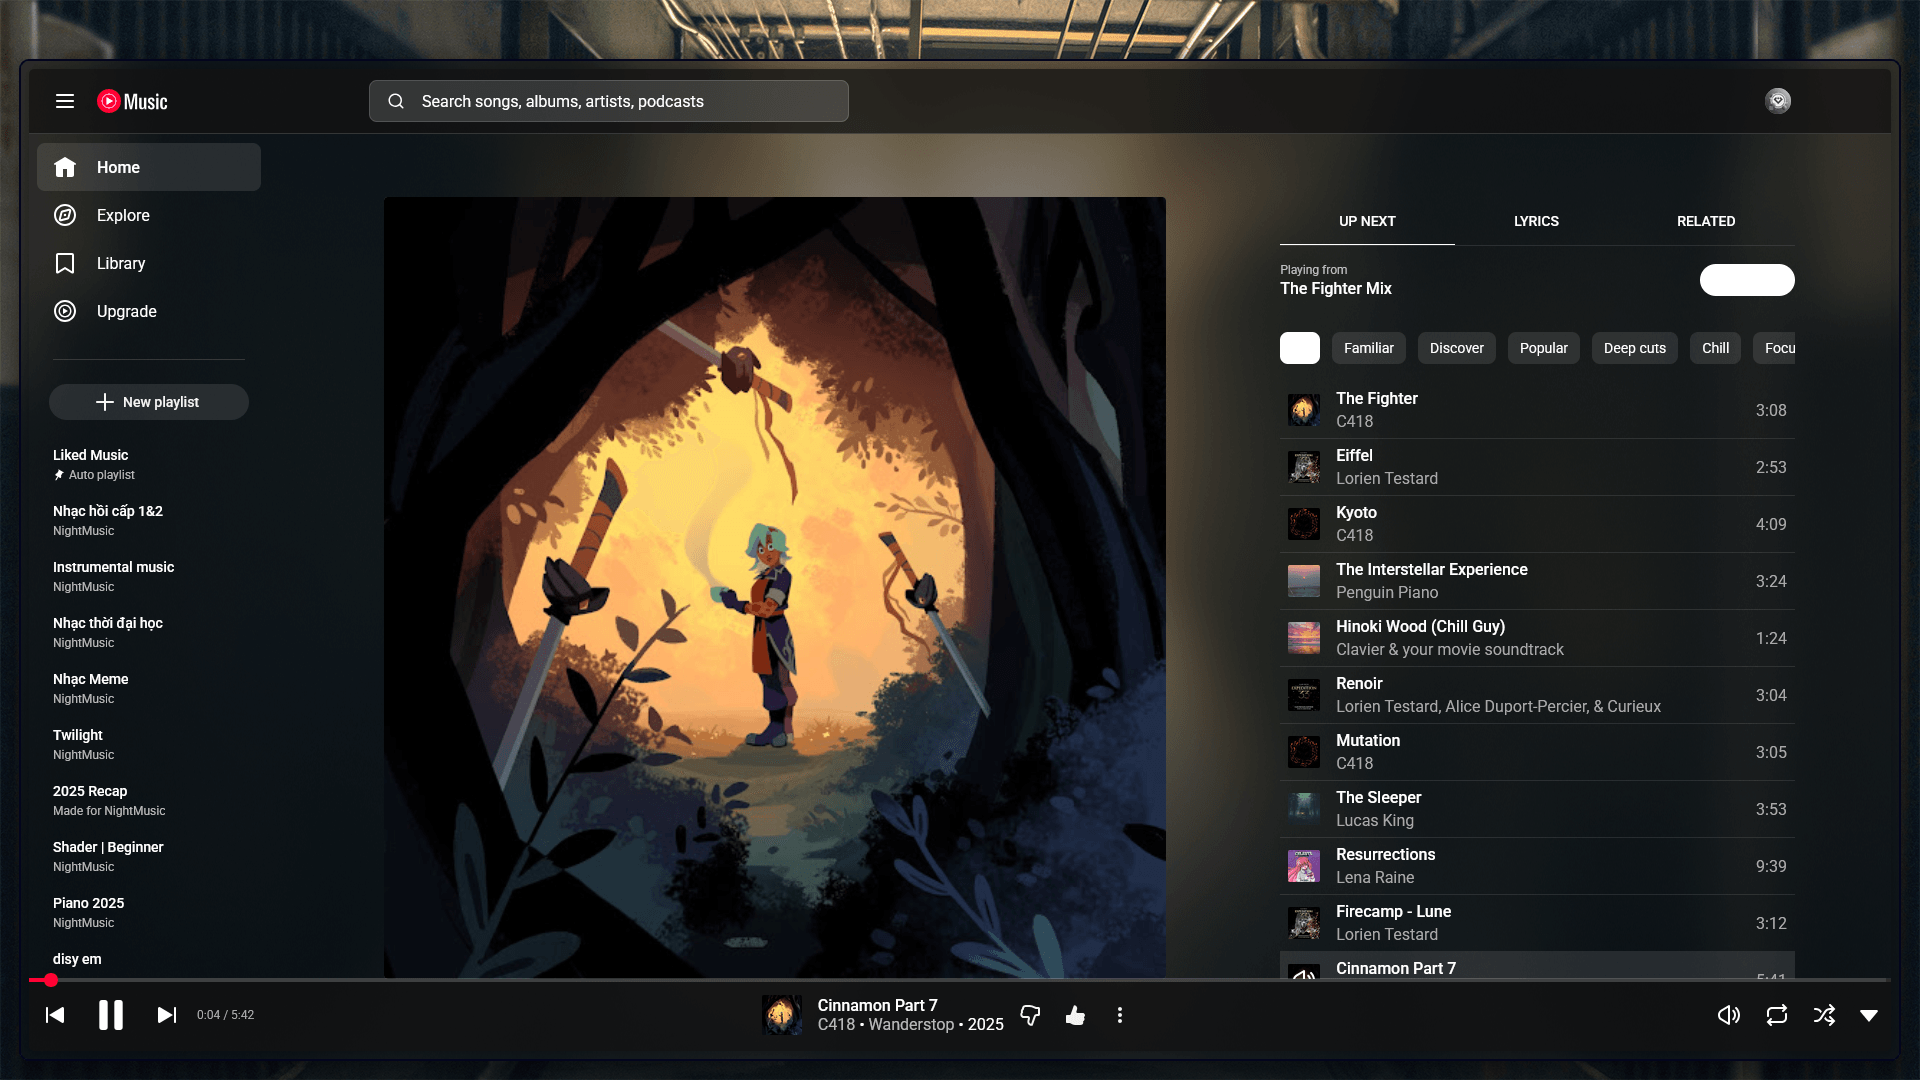The image size is (1920, 1080).
Task: Open the three-dot song options menu
Action: tap(1120, 1015)
